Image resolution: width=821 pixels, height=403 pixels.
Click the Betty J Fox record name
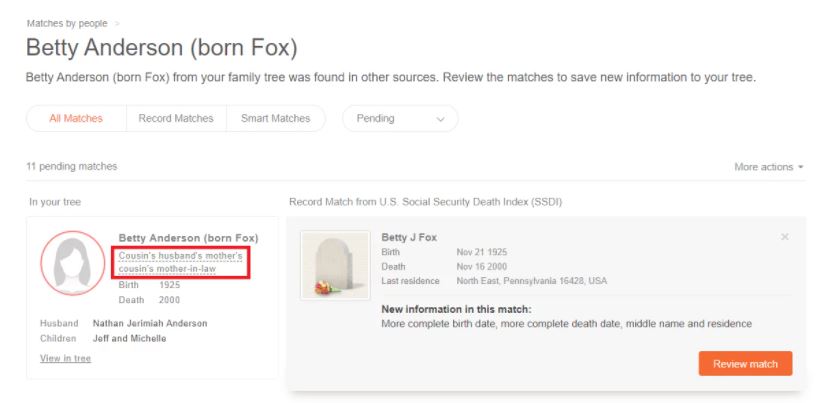409,238
